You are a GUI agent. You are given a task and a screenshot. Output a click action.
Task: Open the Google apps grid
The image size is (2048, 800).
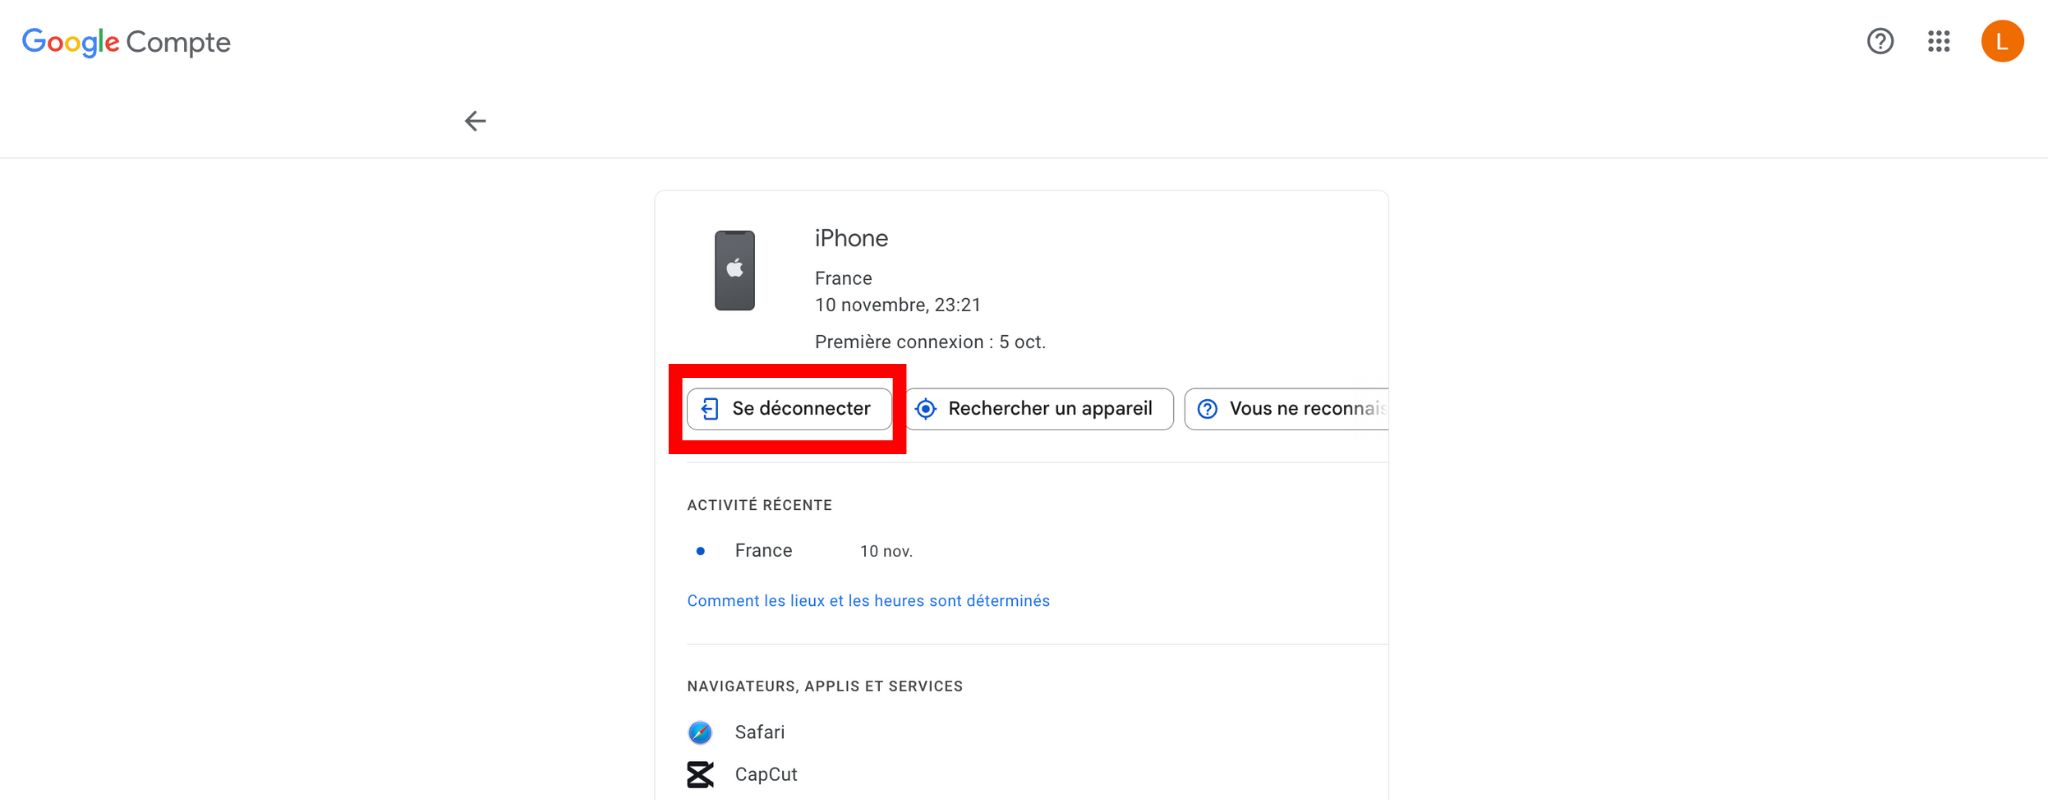[x=1939, y=41]
